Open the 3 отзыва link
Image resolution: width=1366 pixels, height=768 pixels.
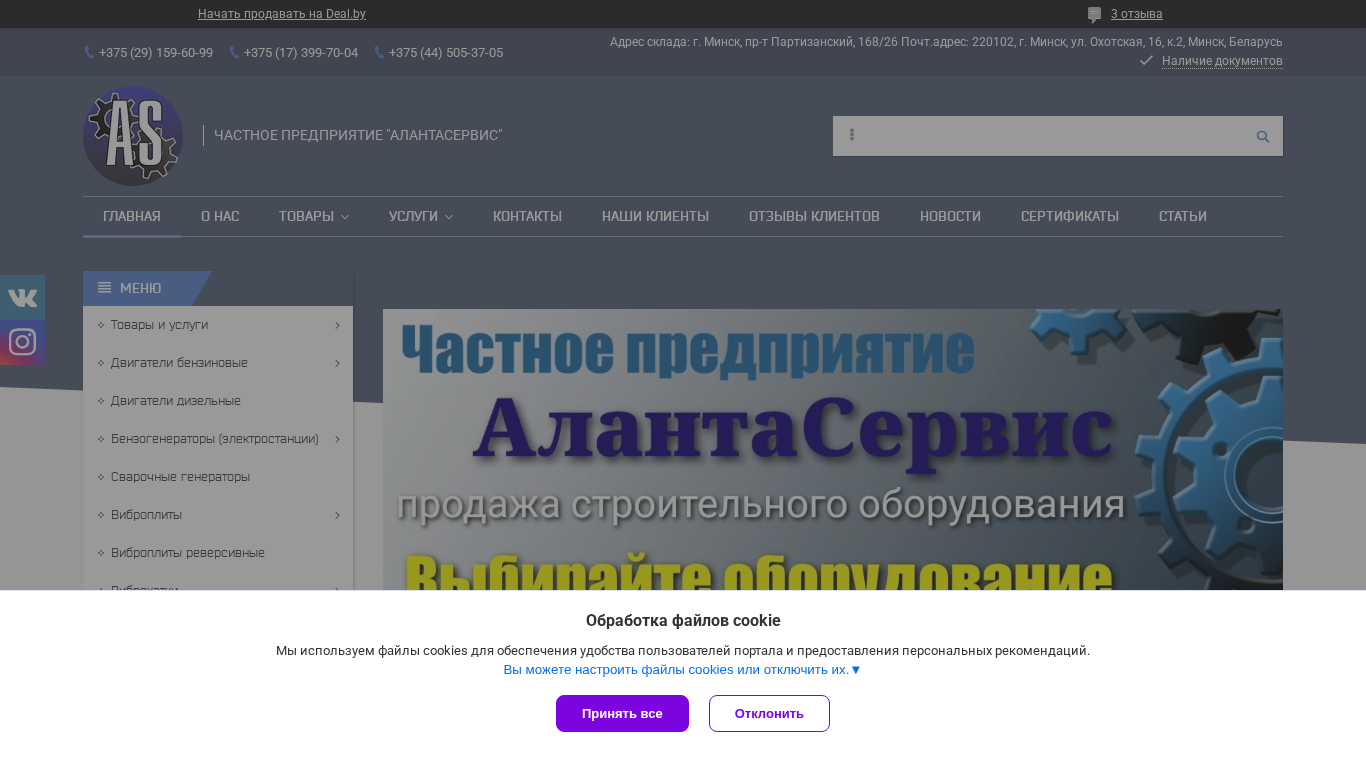(1136, 14)
